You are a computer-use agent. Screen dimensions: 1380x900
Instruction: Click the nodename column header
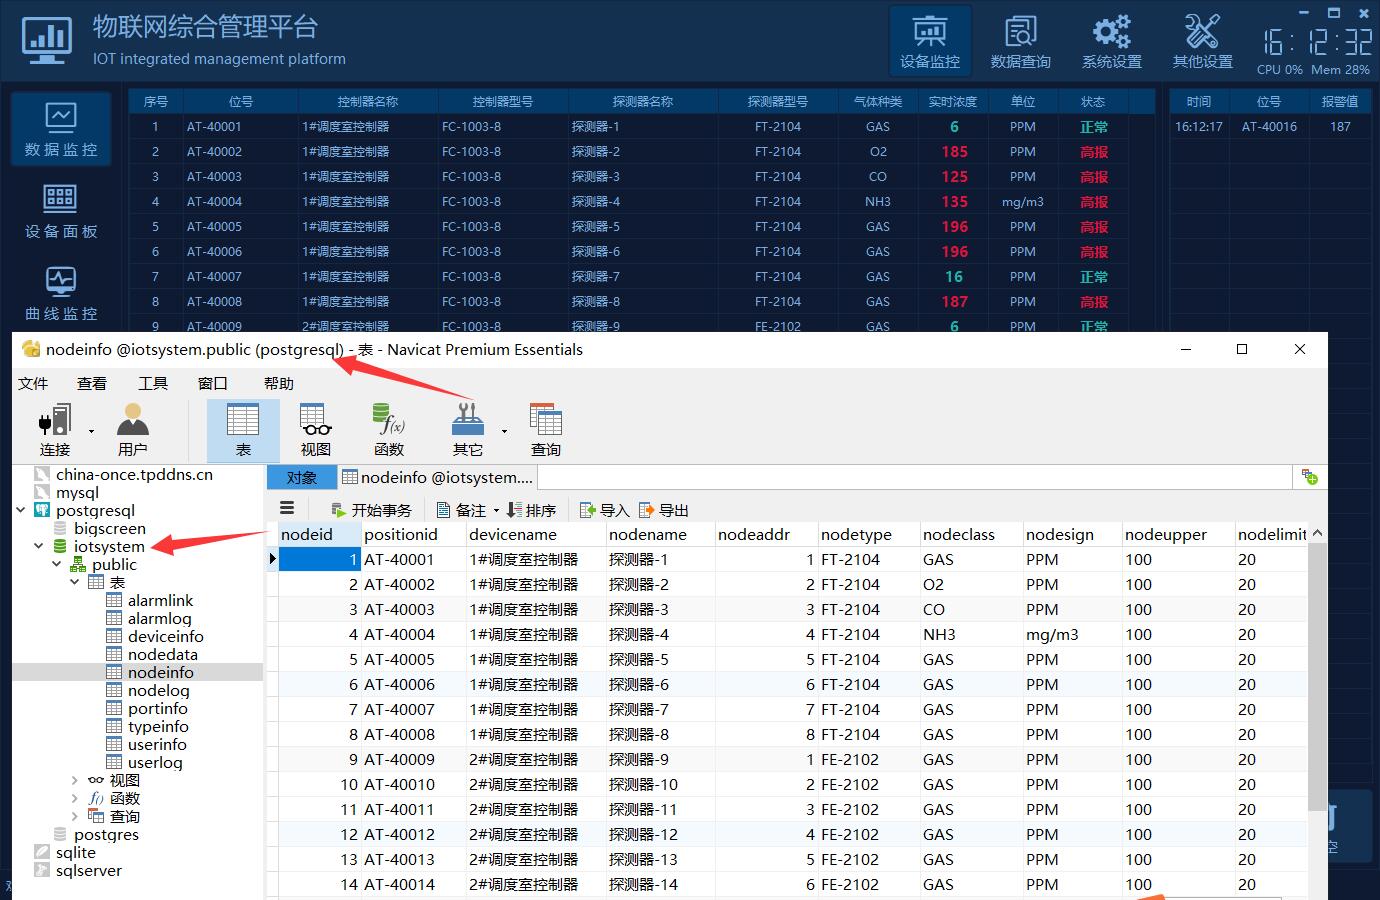[x=648, y=535]
